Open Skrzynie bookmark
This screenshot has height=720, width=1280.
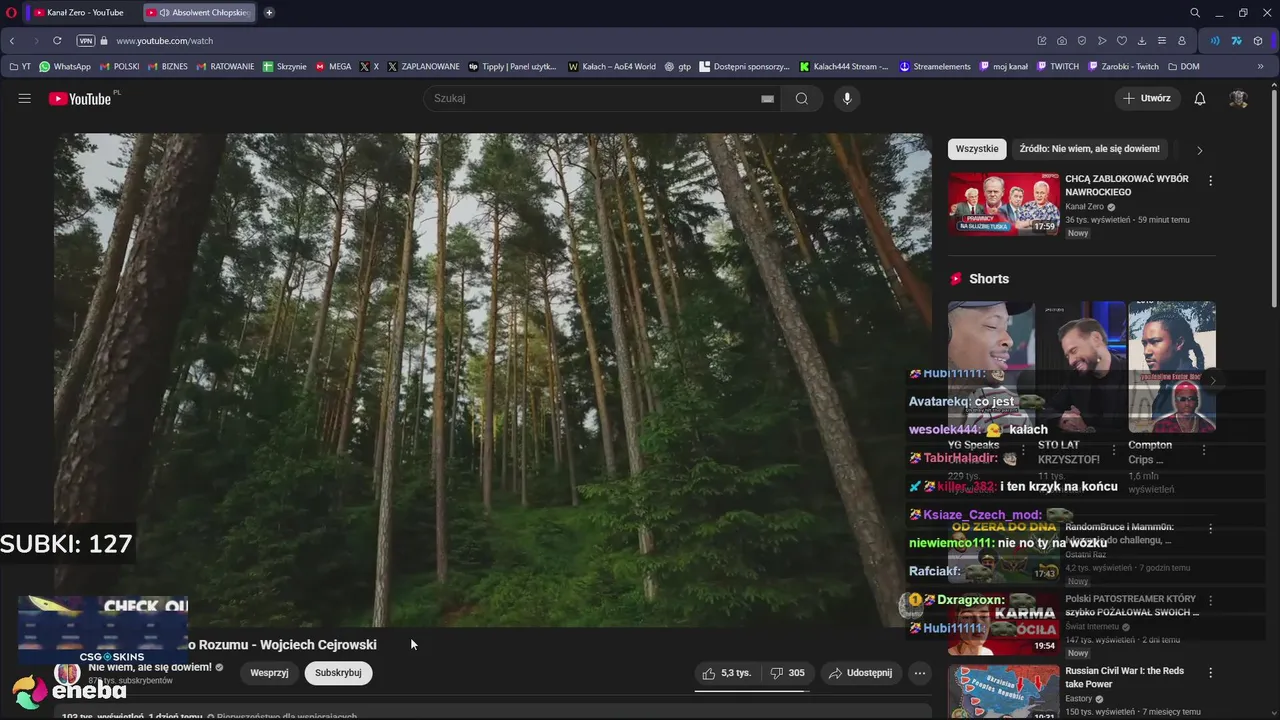(x=285, y=67)
